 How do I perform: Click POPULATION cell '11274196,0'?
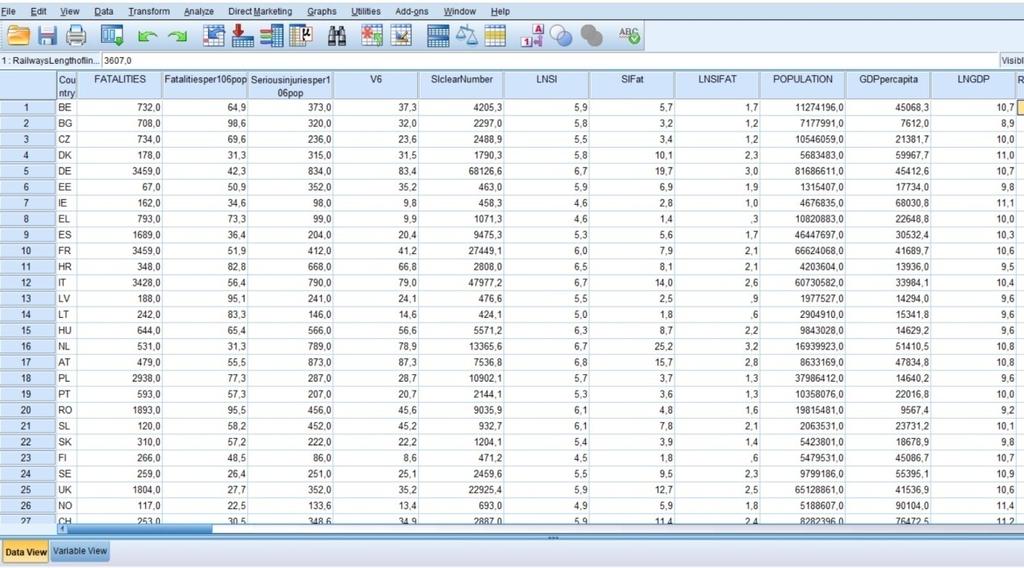coord(803,107)
